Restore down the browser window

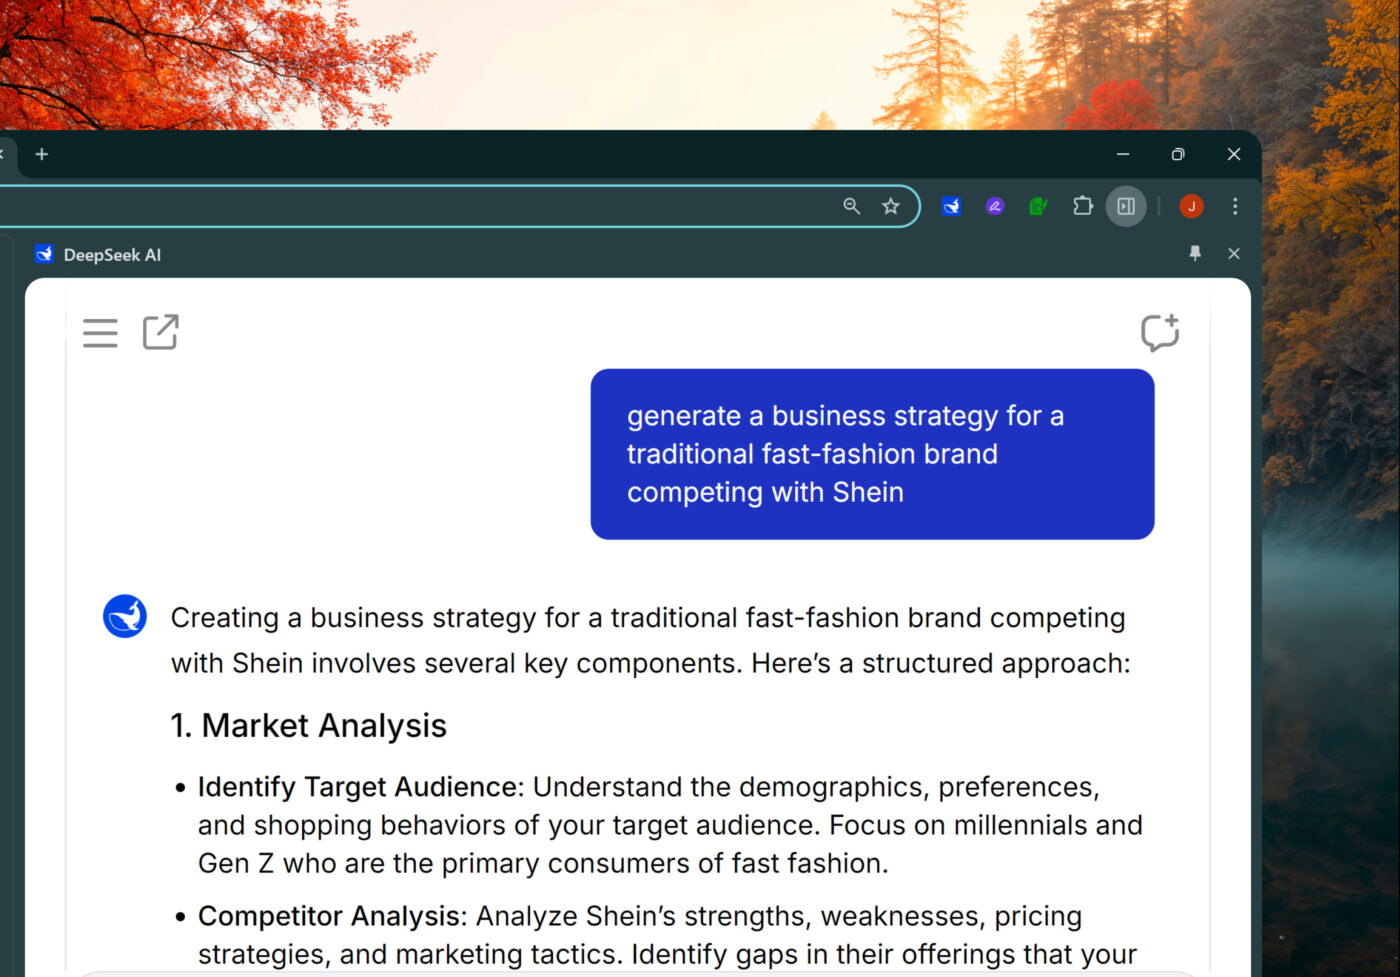[1178, 154]
